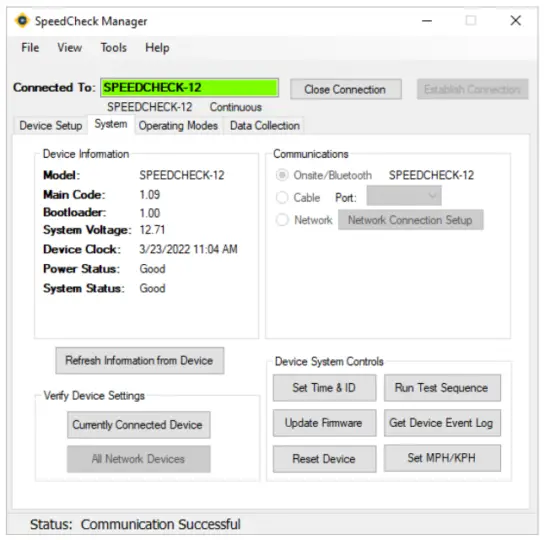Click the Model value SPEEDCHECK-12
The image size is (550, 540).
tap(182, 175)
